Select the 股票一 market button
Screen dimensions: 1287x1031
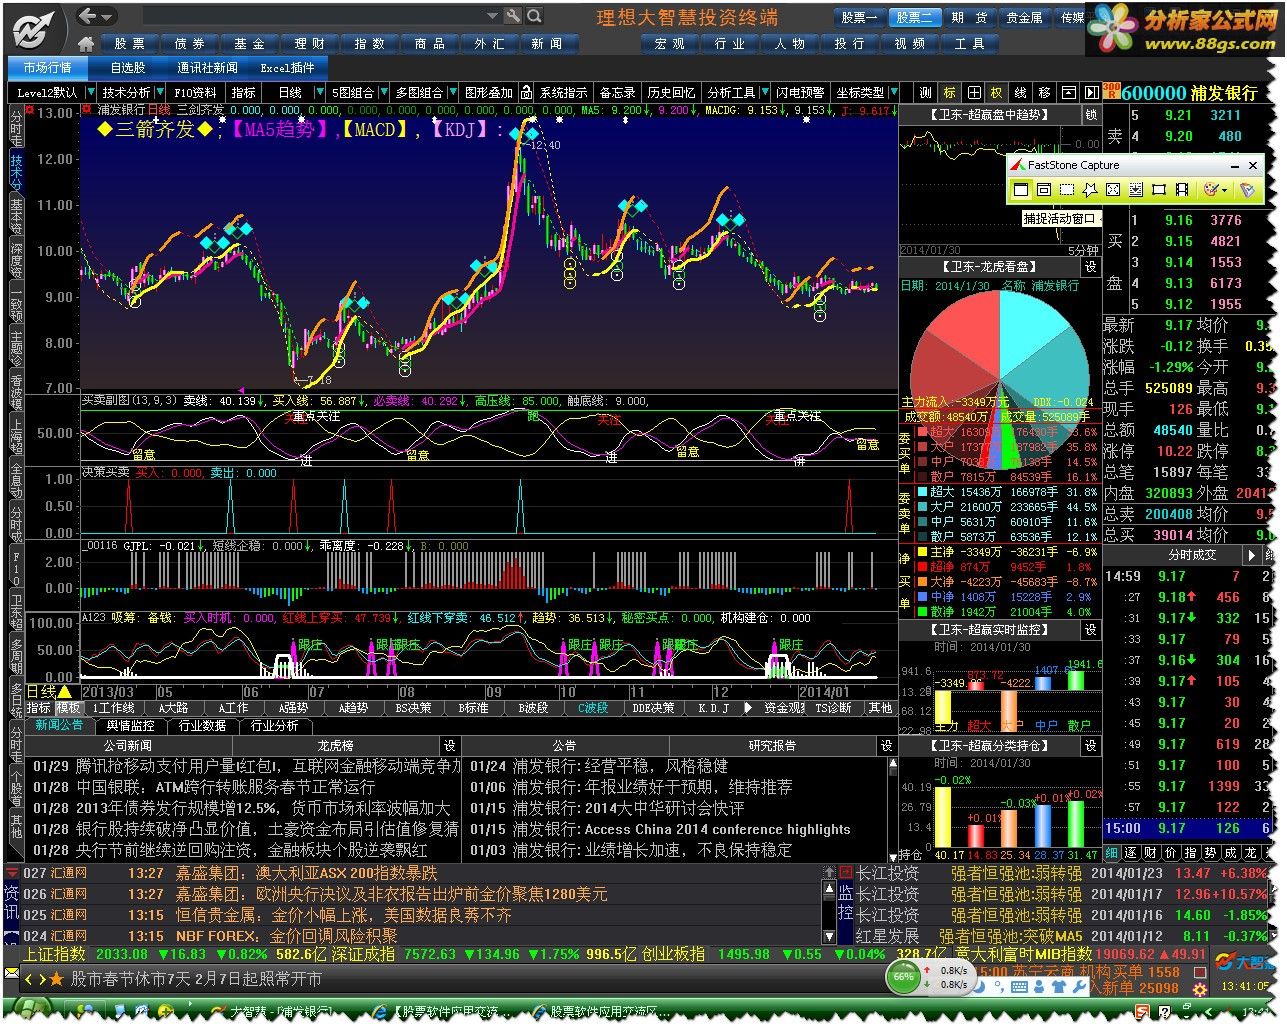pos(859,17)
